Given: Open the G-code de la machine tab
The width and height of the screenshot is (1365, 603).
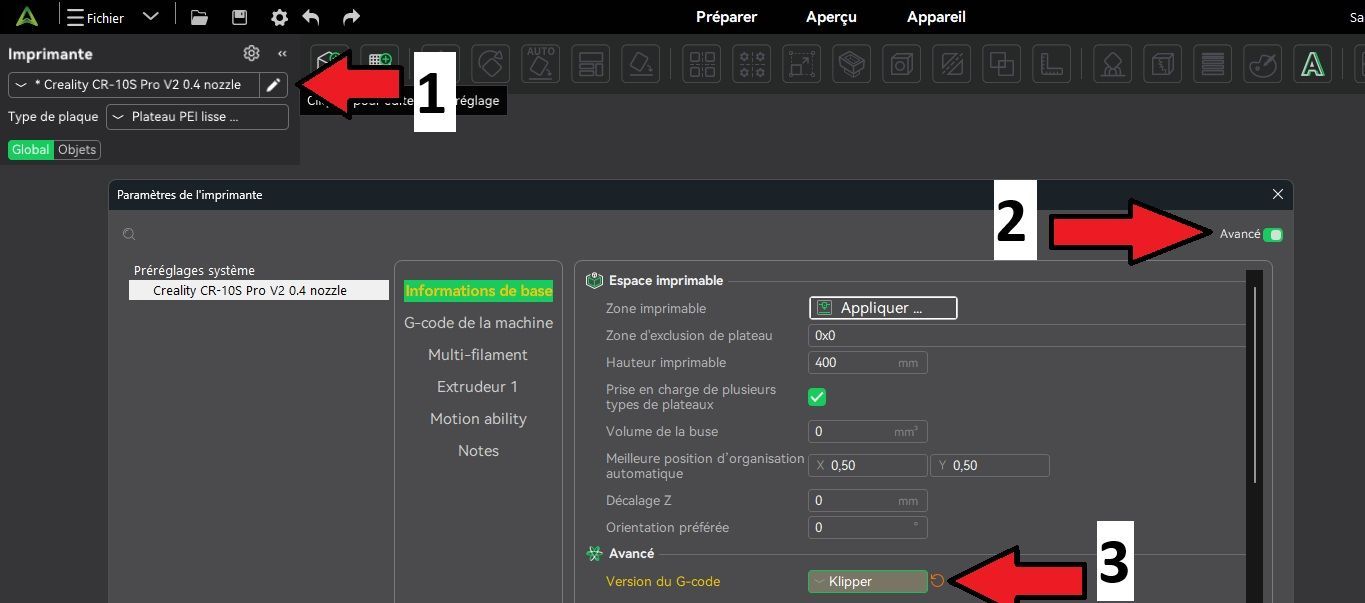Looking at the screenshot, I should pyautogui.click(x=478, y=323).
